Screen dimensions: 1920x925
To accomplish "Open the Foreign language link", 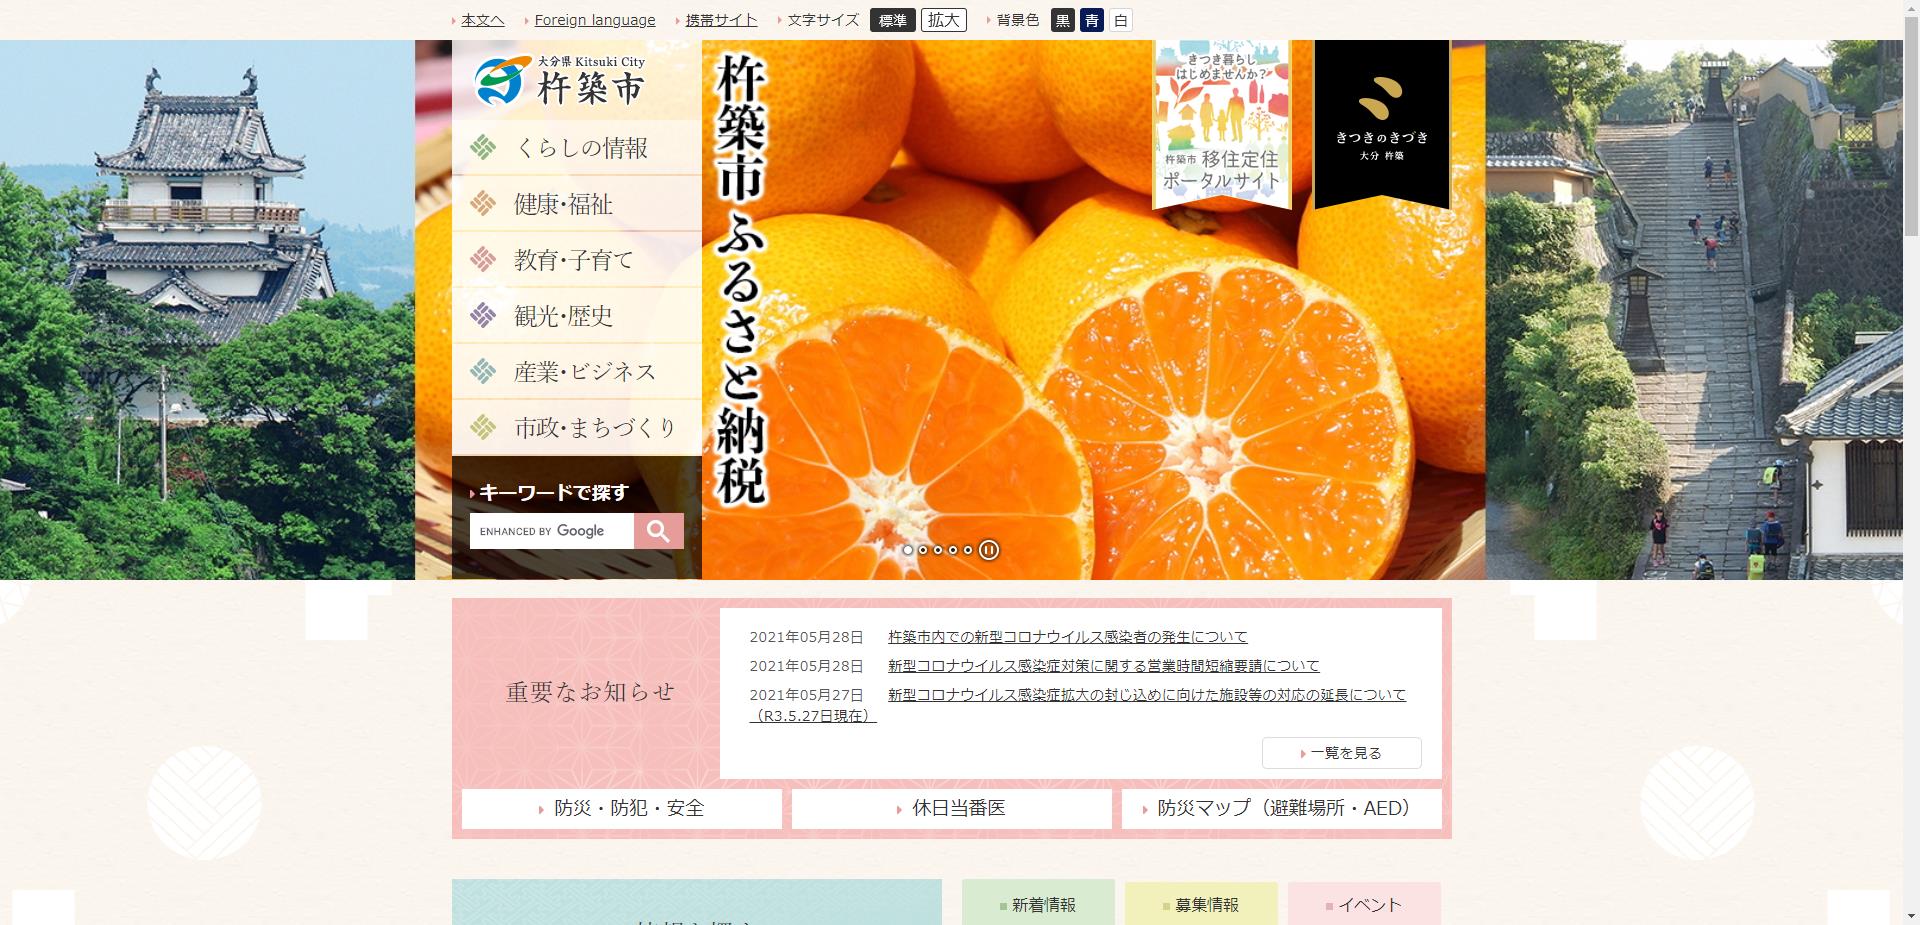I will point(594,19).
